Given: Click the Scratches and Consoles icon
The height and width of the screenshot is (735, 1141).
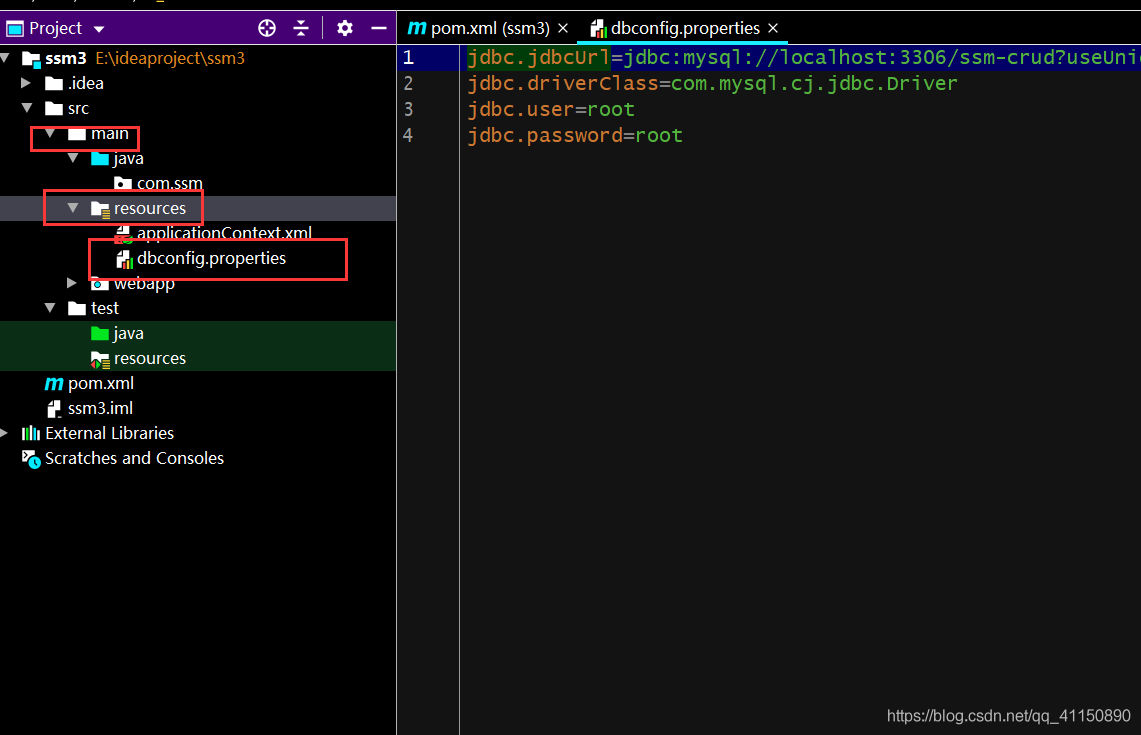Looking at the screenshot, I should (31, 459).
